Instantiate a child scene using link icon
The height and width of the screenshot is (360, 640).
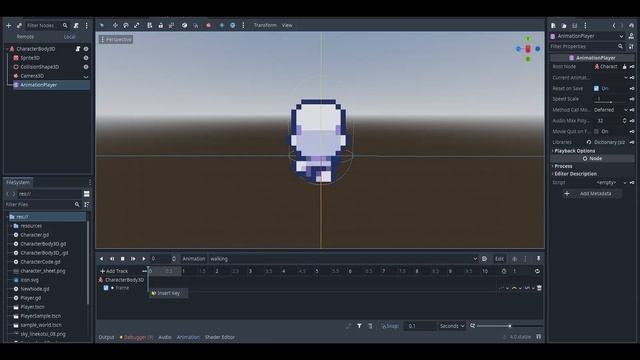point(19,25)
